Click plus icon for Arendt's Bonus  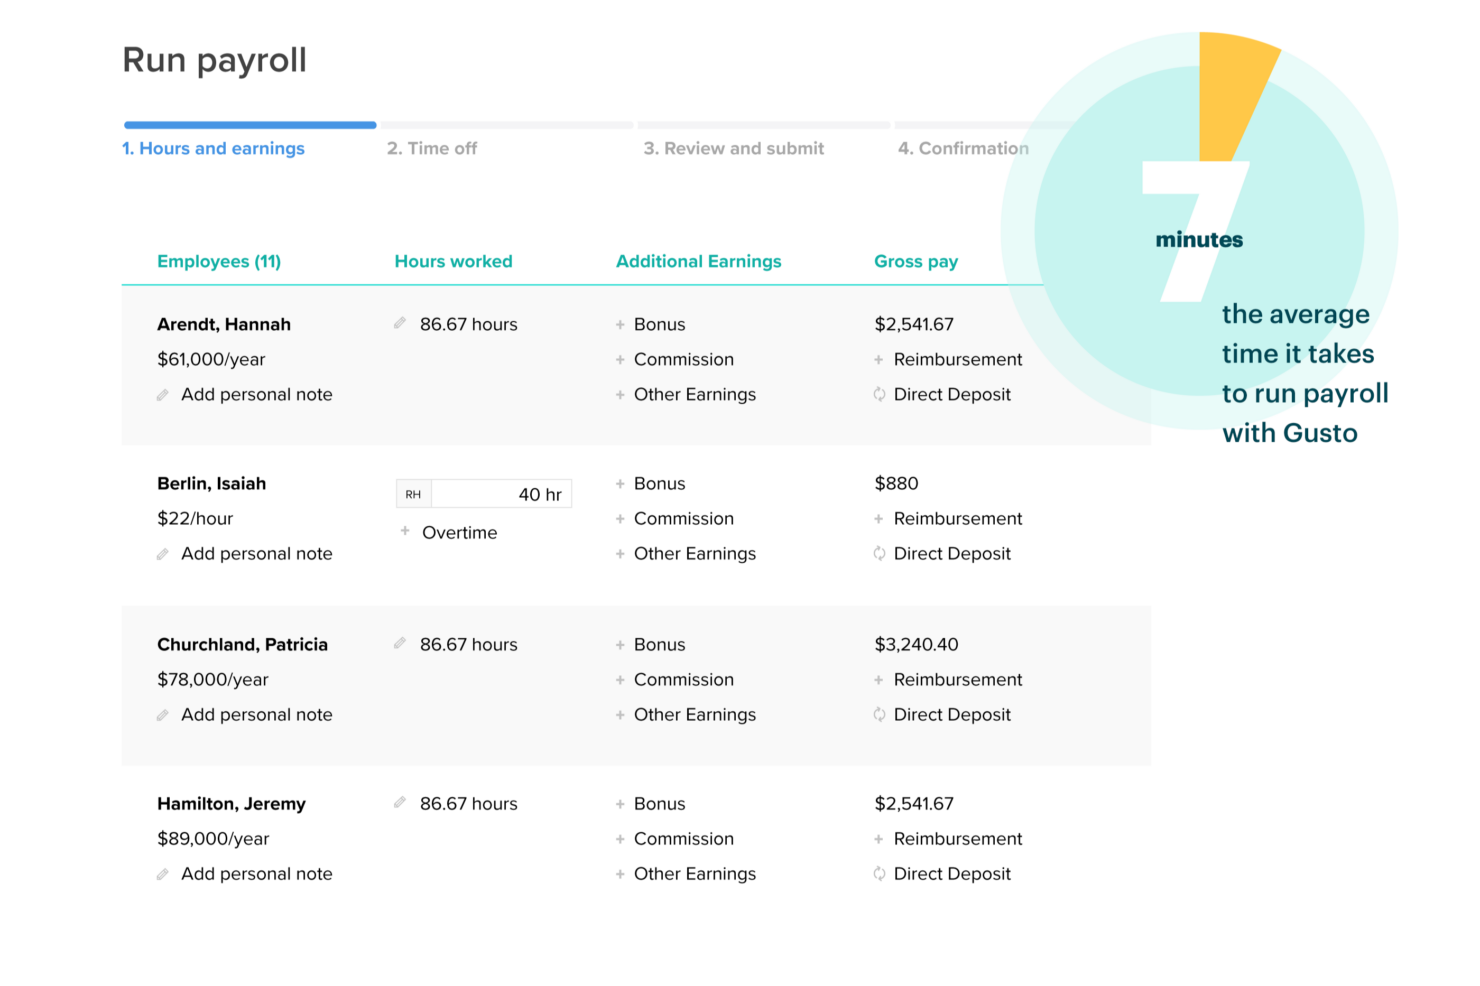coord(620,324)
